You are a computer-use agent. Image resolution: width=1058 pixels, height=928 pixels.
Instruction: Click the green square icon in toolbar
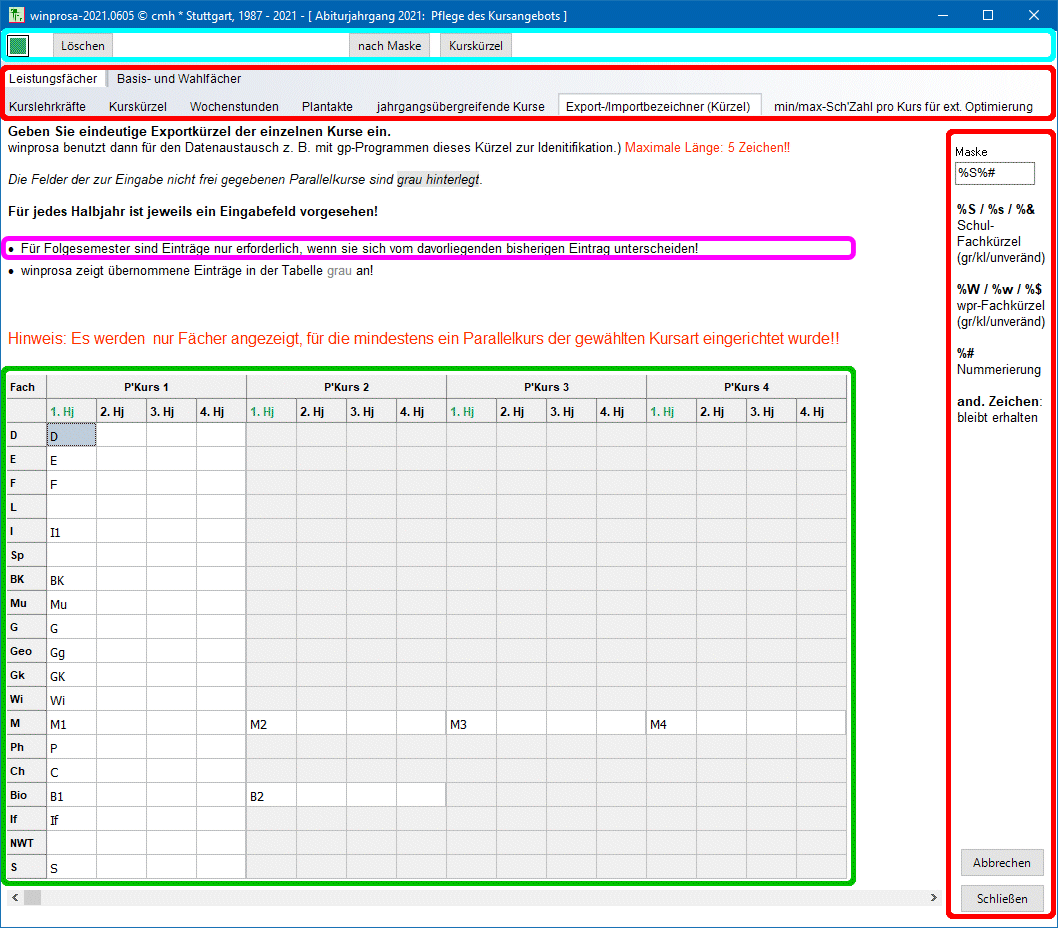click(x=18, y=46)
